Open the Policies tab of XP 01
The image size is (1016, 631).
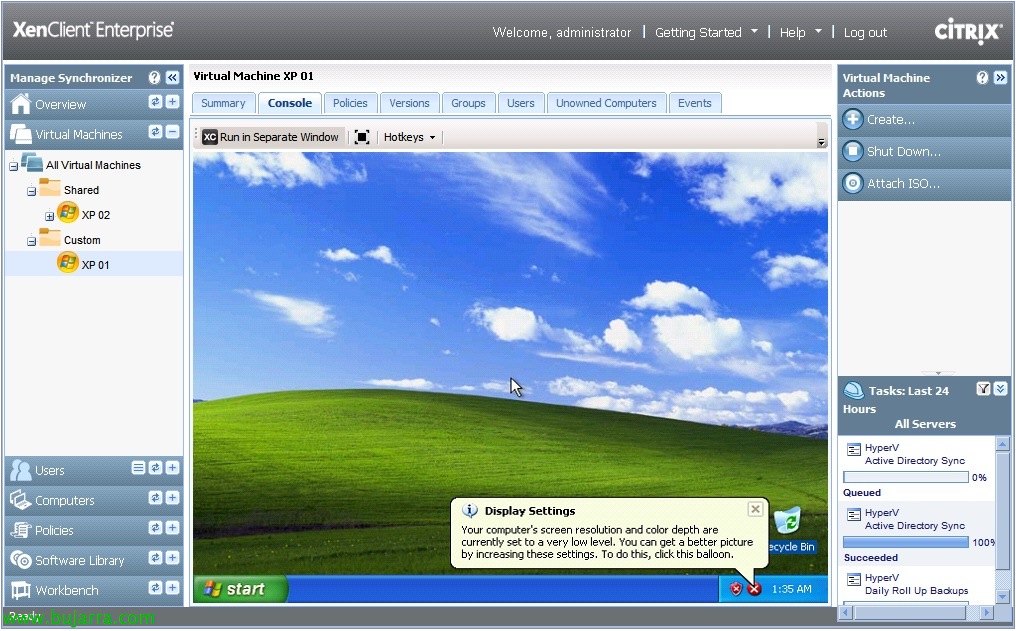(x=350, y=103)
